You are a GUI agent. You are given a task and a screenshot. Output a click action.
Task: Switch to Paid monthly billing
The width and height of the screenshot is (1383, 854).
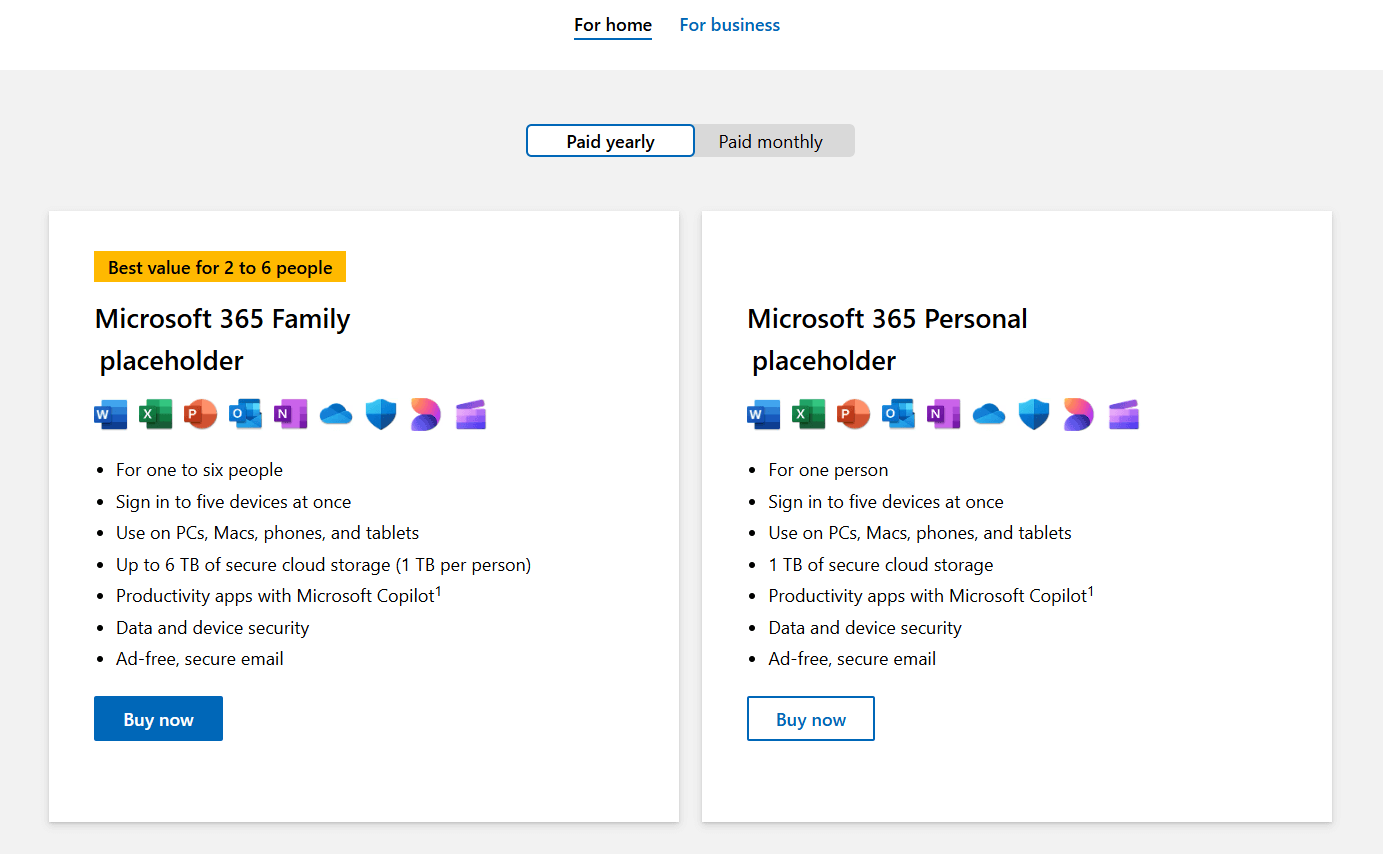tap(771, 141)
